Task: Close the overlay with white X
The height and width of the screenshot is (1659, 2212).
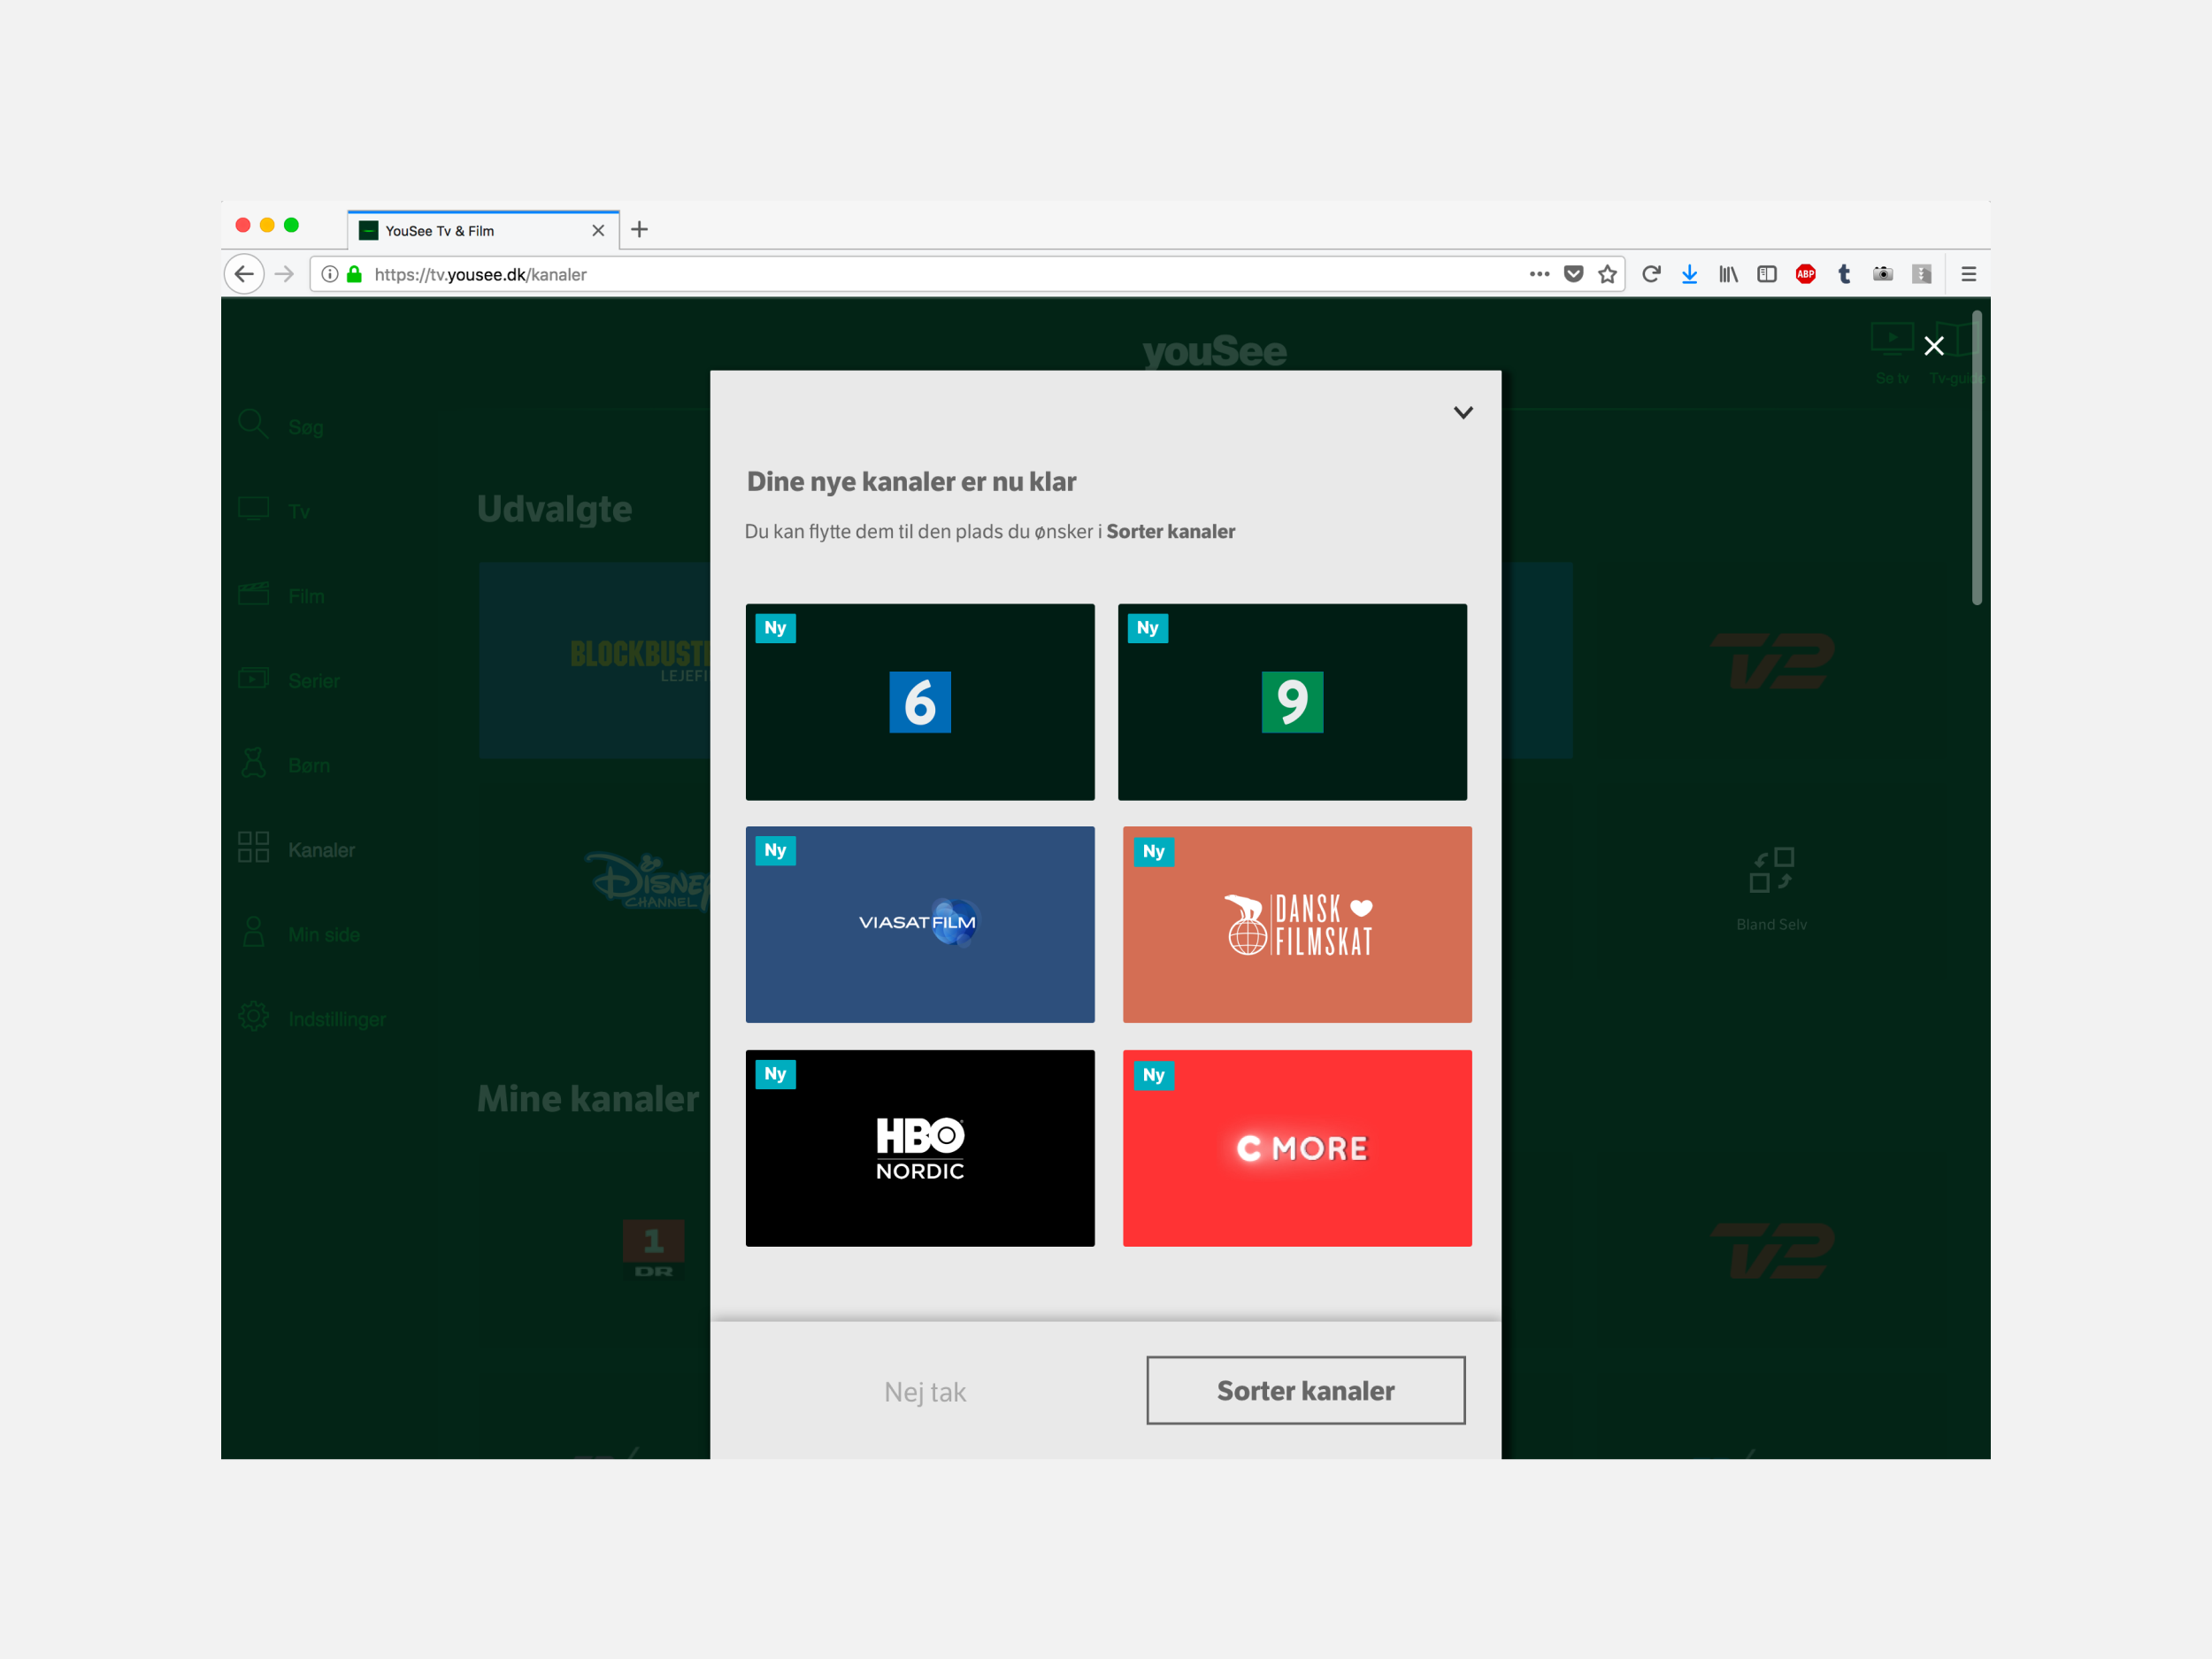Action: (1933, 346)
